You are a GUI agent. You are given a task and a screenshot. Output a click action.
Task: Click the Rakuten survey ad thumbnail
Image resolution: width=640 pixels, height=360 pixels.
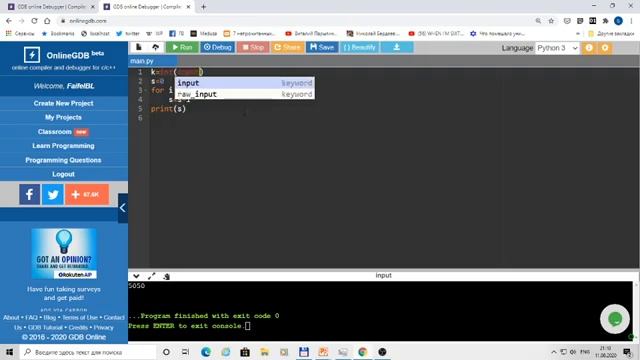coord(64,253)
